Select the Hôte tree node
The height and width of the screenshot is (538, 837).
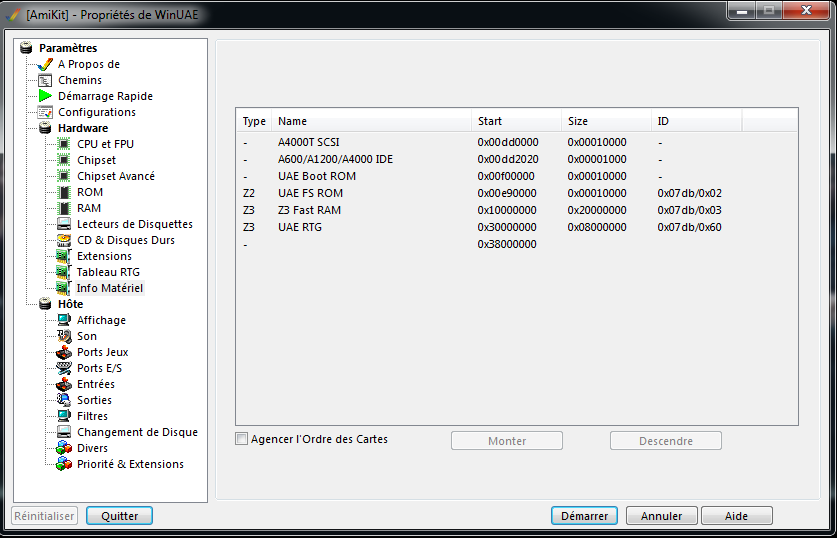pyautogui.click(x=70, y=304)
